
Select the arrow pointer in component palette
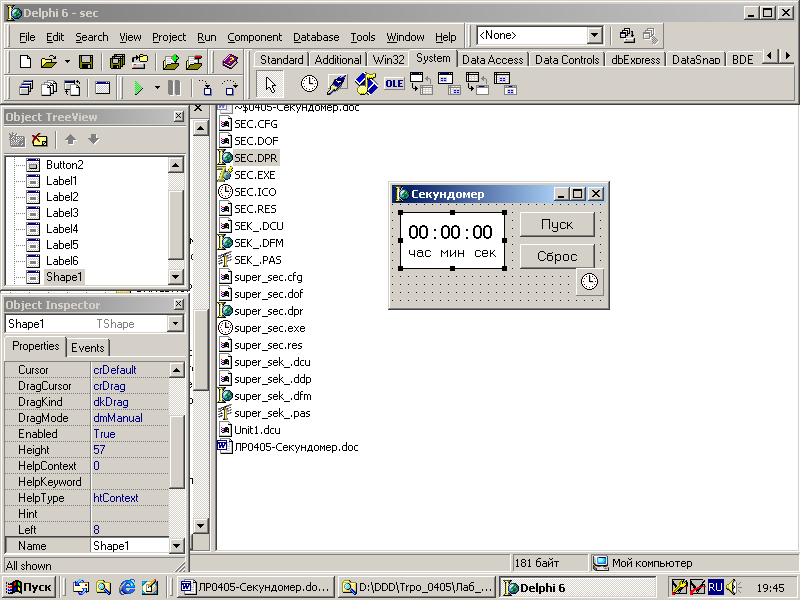[270, 84]
